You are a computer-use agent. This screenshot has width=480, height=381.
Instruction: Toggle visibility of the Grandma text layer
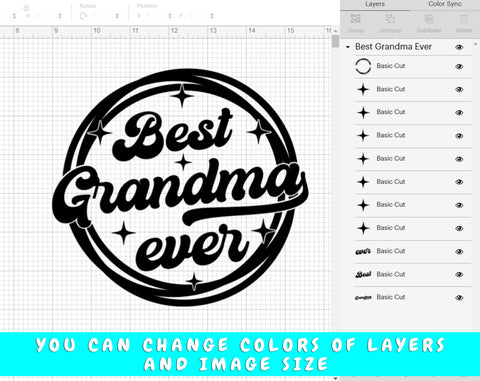[459, 298]
